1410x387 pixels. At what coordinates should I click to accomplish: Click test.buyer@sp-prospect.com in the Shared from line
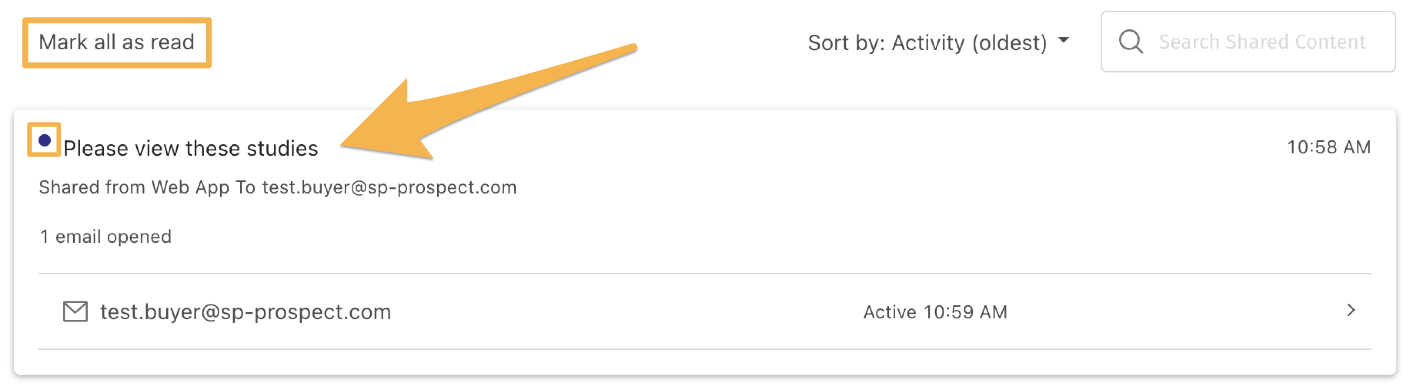tap(390, 187)
